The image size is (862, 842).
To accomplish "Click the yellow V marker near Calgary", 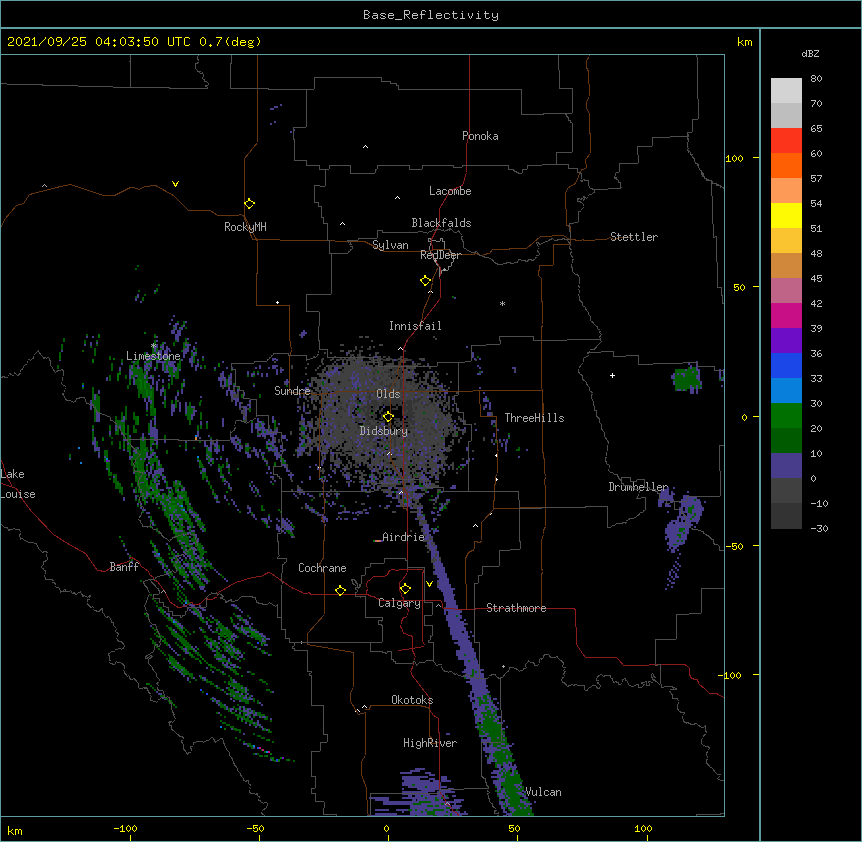I will click(x=429, y=584).
